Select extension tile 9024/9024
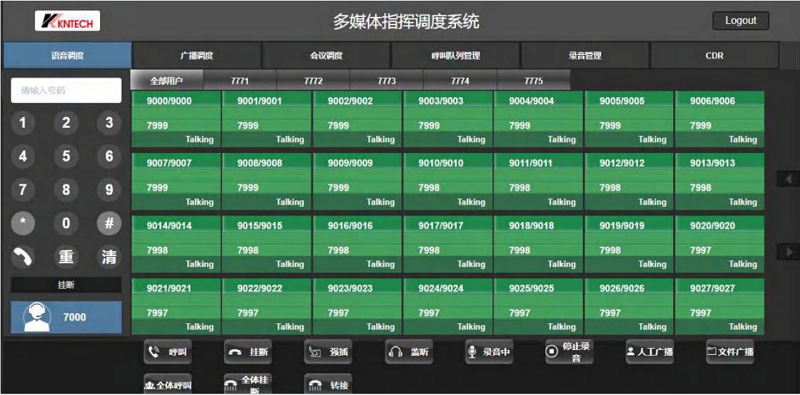This screenshot has width=800, height=395. coord(448,307)
